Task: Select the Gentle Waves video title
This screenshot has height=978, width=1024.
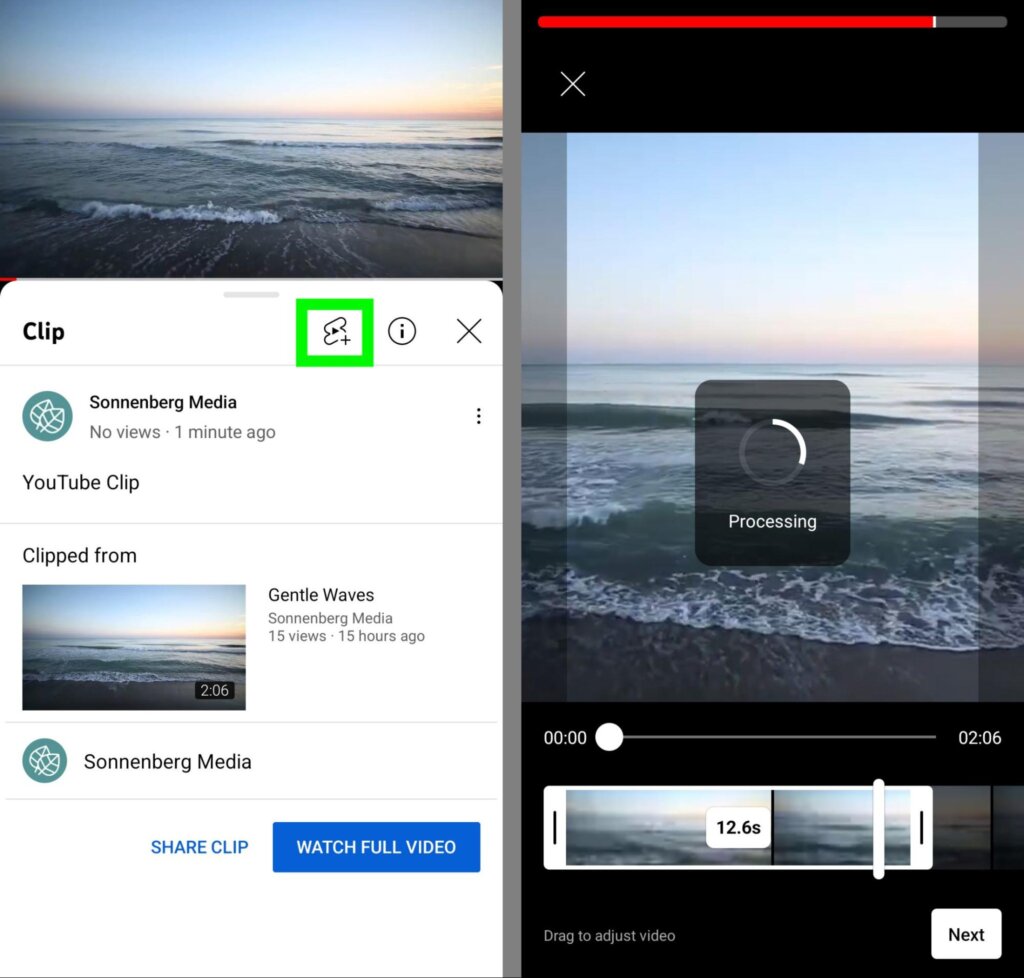Action: tap(321, 594)
